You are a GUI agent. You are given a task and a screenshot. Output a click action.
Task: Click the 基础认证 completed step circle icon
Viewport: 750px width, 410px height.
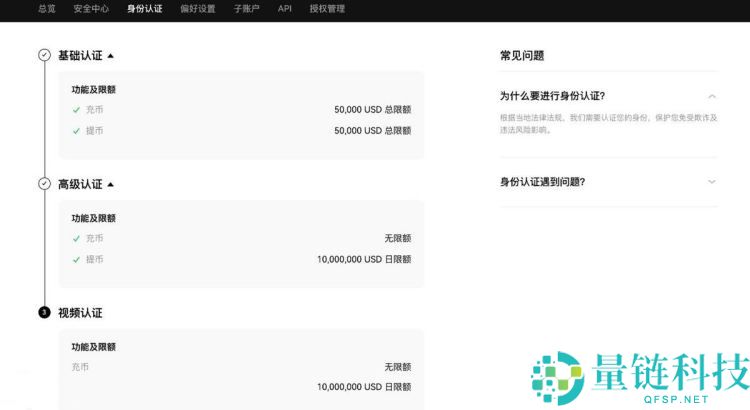44,55
